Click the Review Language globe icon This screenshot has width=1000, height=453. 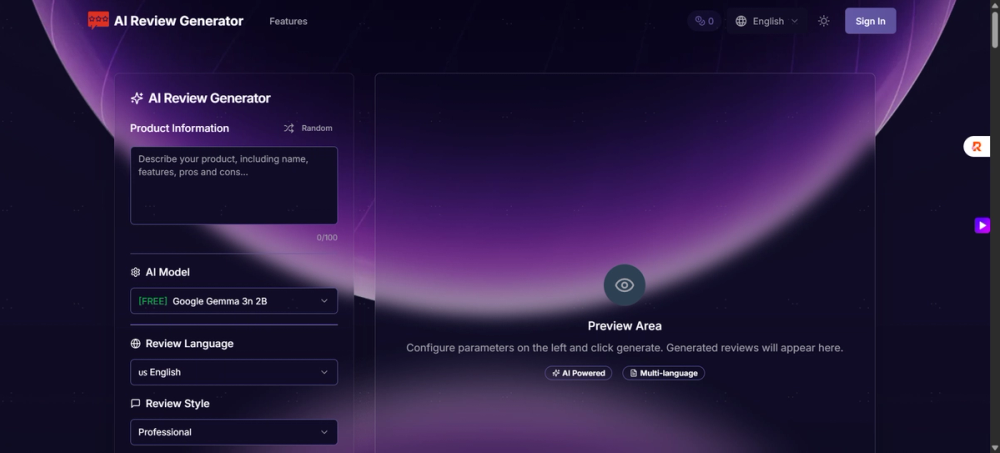[135, 344]
